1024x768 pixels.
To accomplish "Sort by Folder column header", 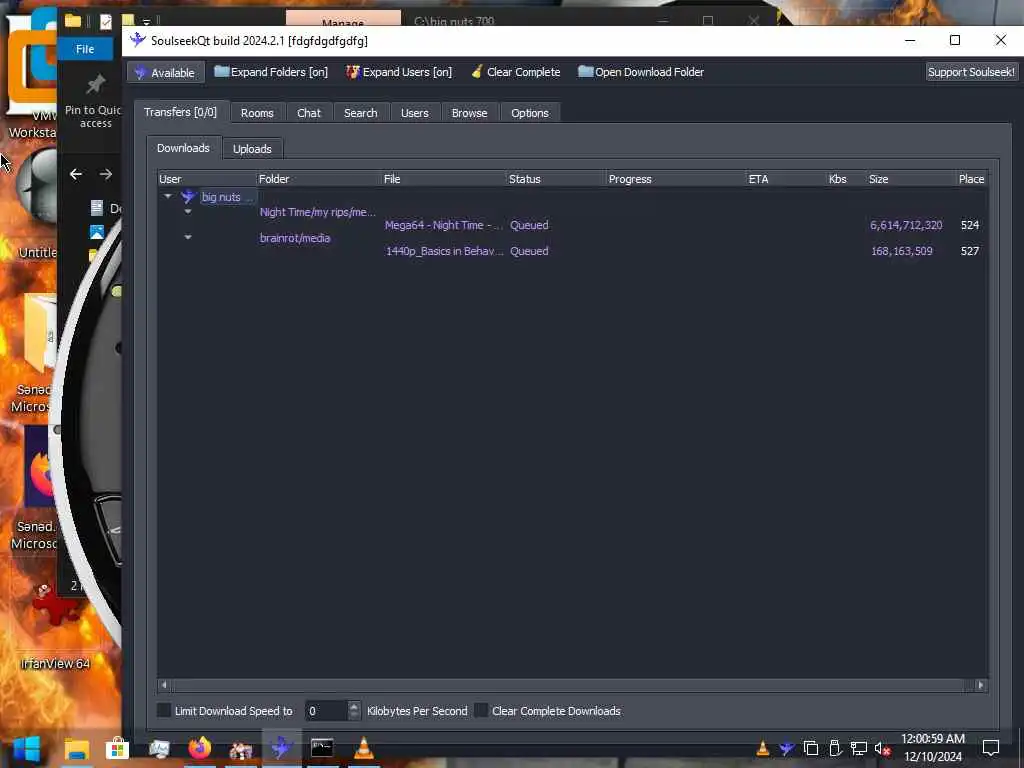I will tap(319, 179).
